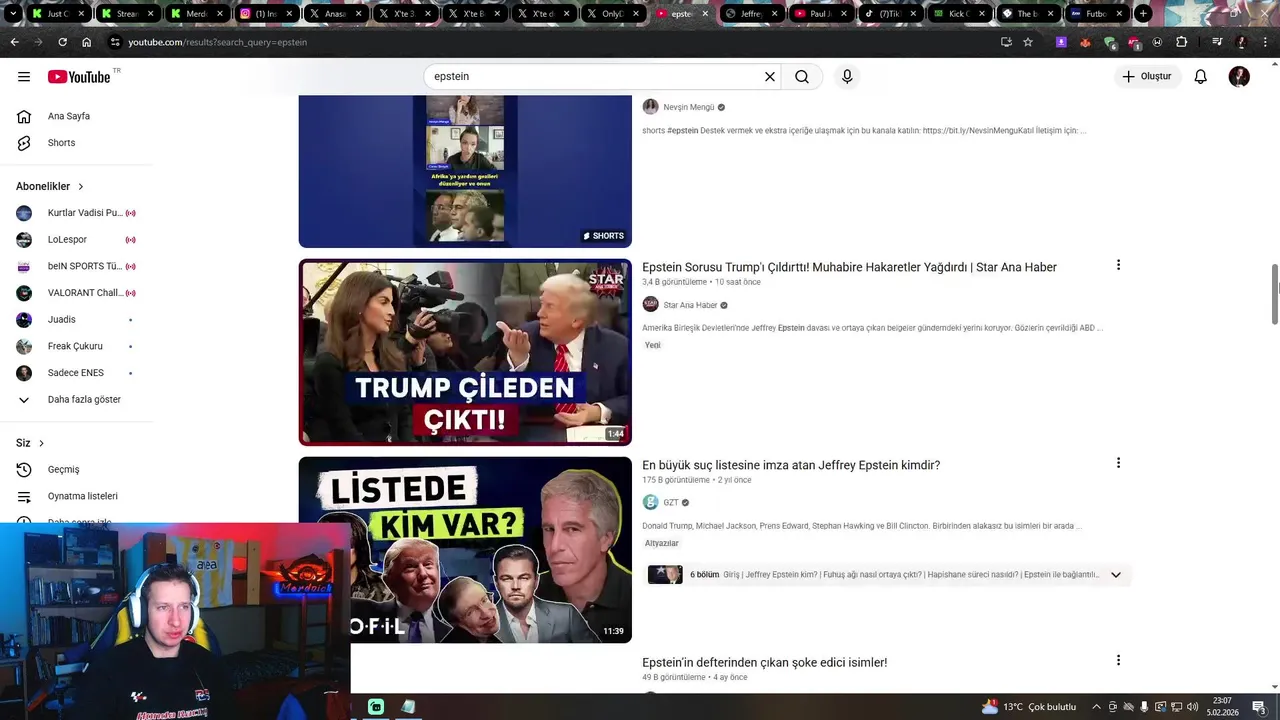
Task: Open the site information icon
Action: tap(115, 42)
